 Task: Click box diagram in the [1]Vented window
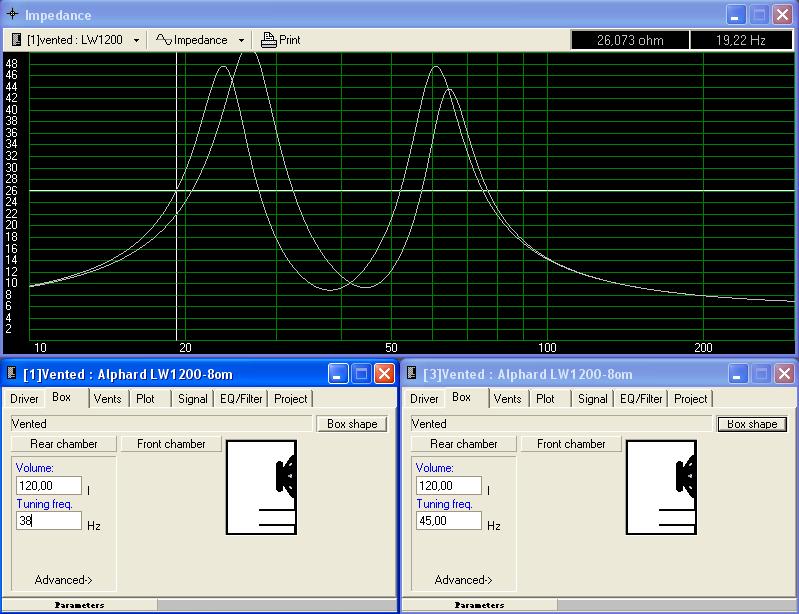(x=261, y=487)
